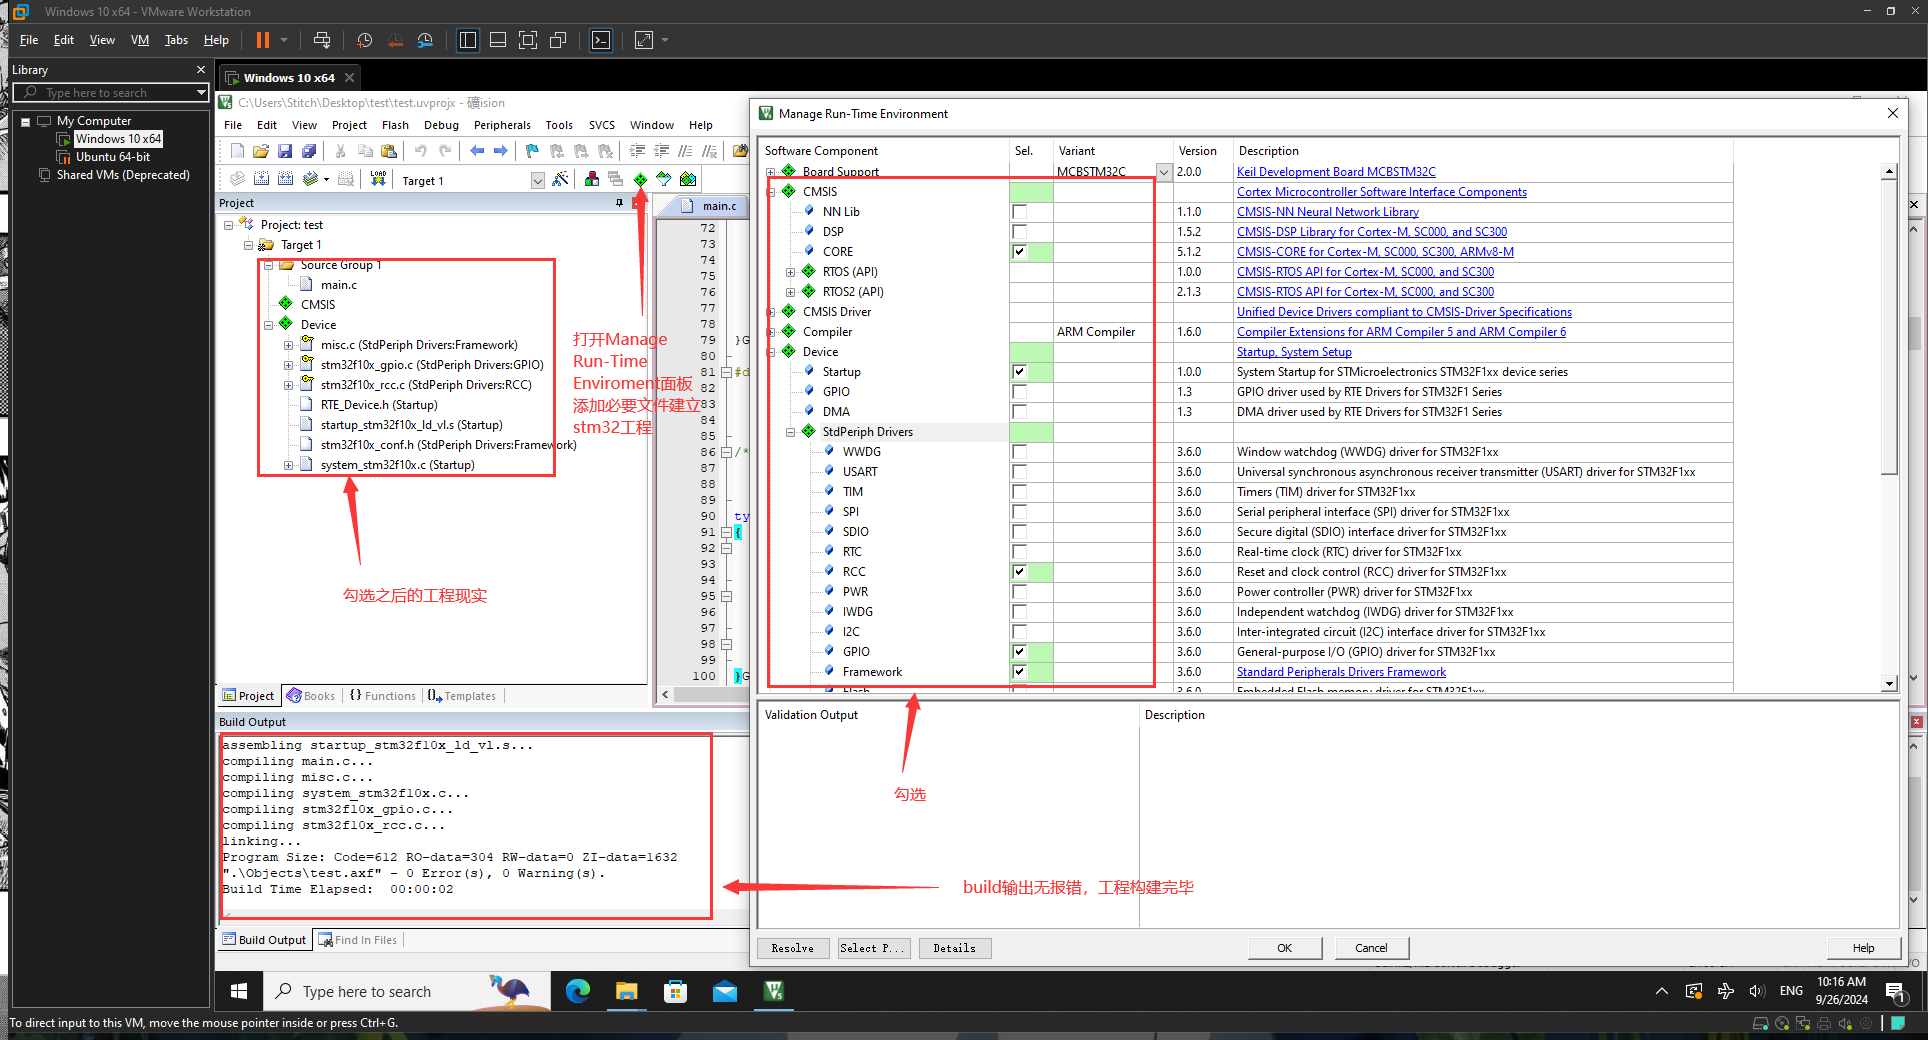Navigate backwards with the blue left arrow
This screenshot has height=1040, width=1928.
pos(477,151)
